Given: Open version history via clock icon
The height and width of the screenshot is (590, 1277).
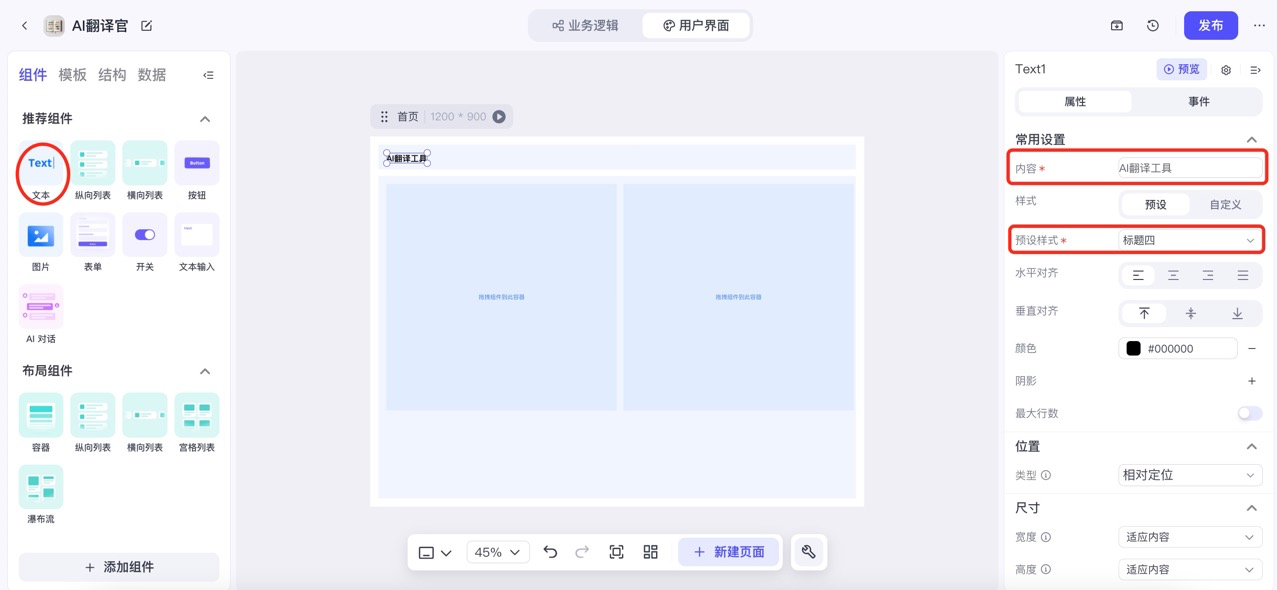Looking at the screenshot, I should click(1152, 25).
